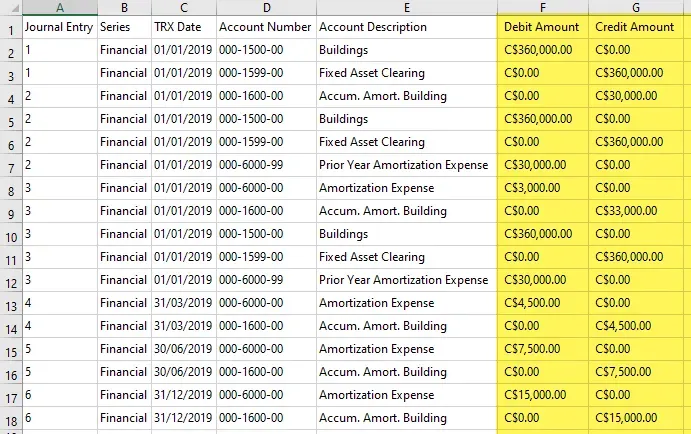Select the C$30,000.00 credit cell in row 4
This screenshot has width=691, height=434.
tap(635, 96)
